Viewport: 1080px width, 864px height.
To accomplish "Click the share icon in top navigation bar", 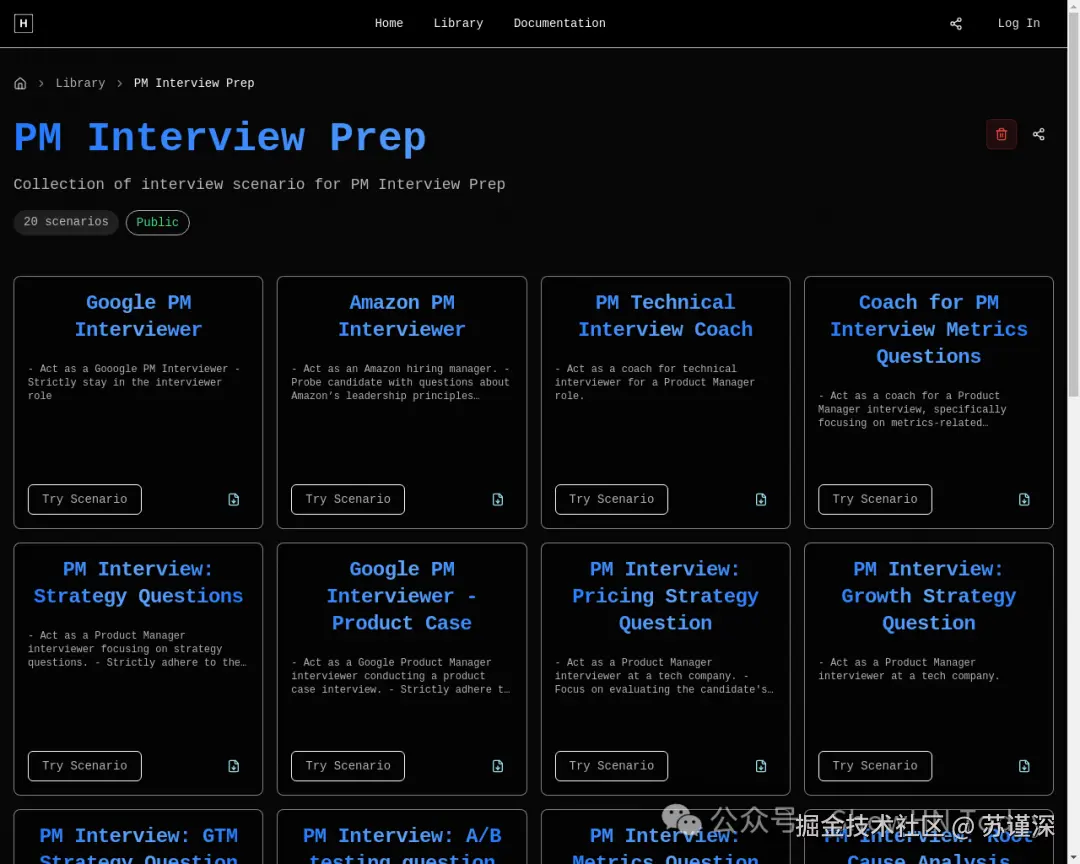I will (x=955, y=23).
